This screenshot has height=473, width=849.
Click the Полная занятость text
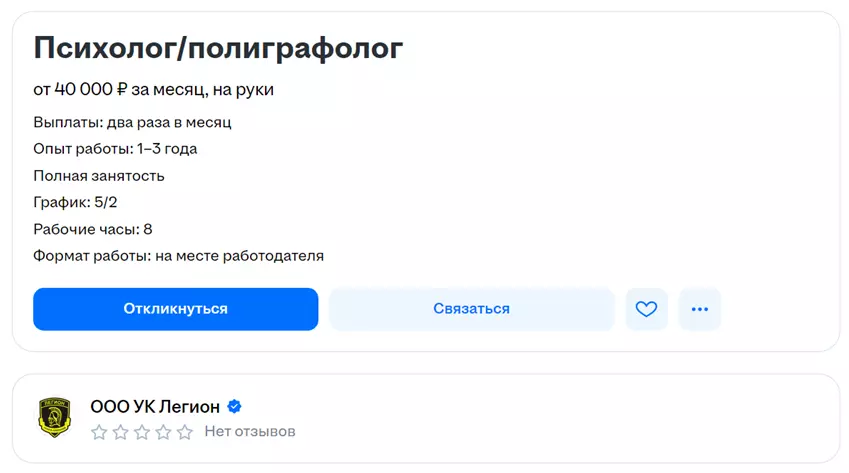click(x=98, y=176)
